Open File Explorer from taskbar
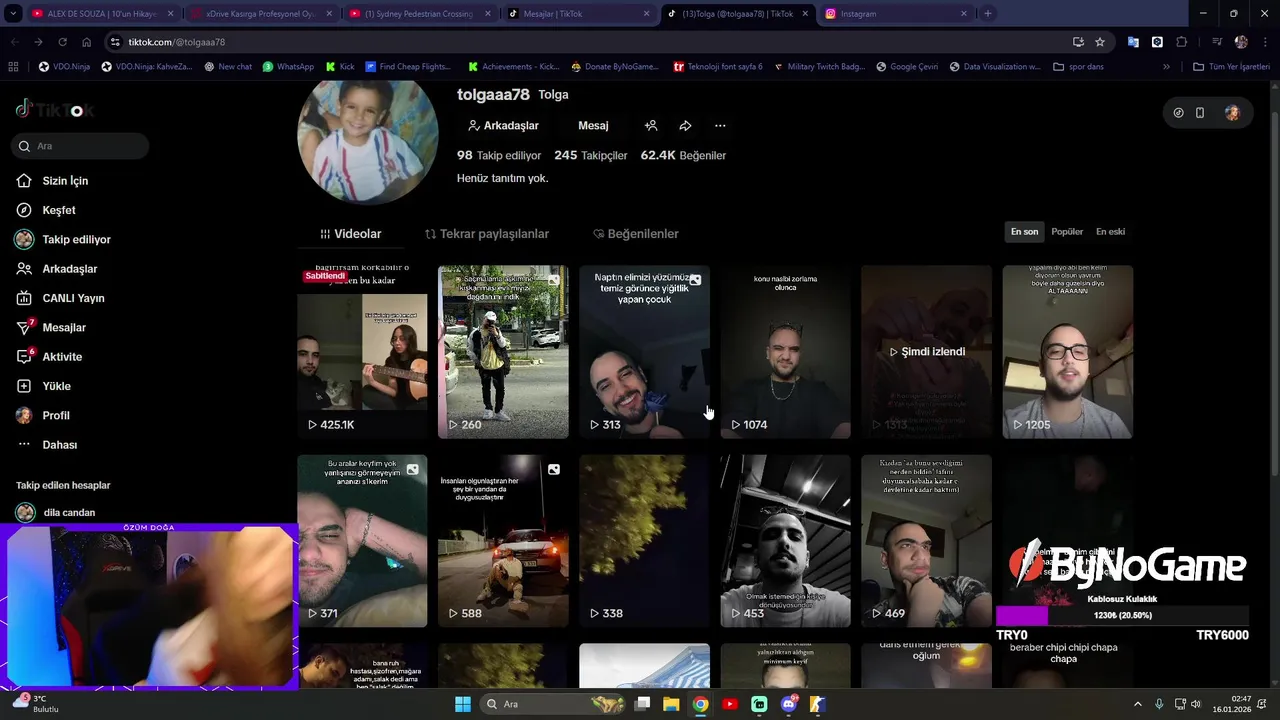The width and height of the screenshot is (1280, 720). coord(671,704)
